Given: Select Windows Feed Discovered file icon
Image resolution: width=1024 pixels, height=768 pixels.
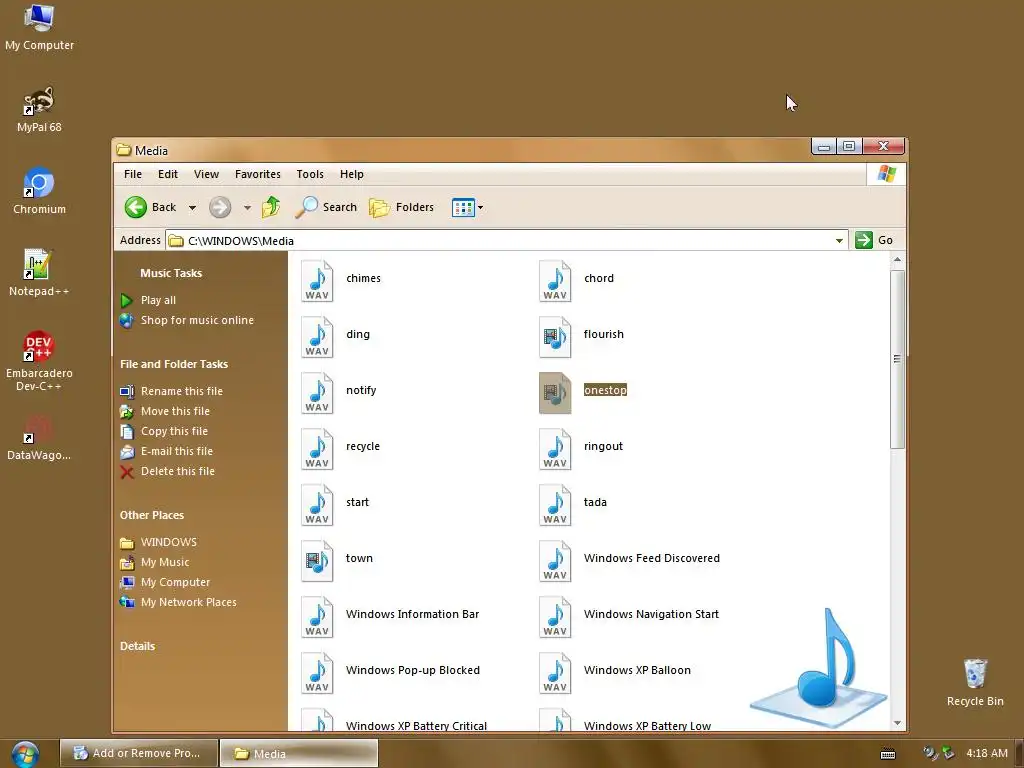Looking at the screenshot, I should (x=555, y=561).
